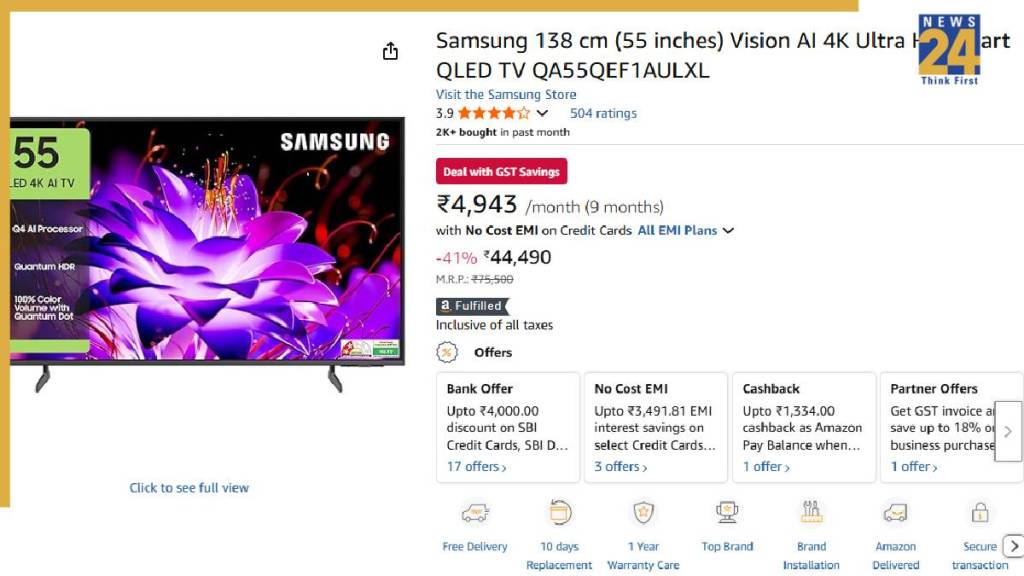Visit the Samsung Store link
Viewport: 1024px width, 576px height.
[506, 95]
